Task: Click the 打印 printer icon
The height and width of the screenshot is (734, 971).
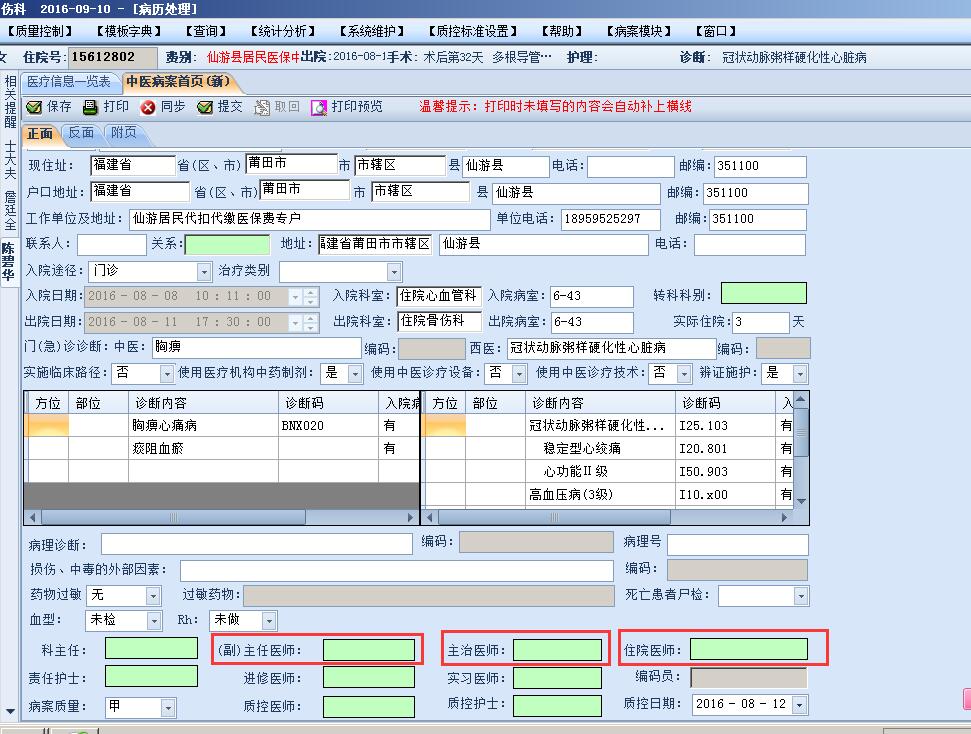Action: pyautogui.click(x=90, y=107)
